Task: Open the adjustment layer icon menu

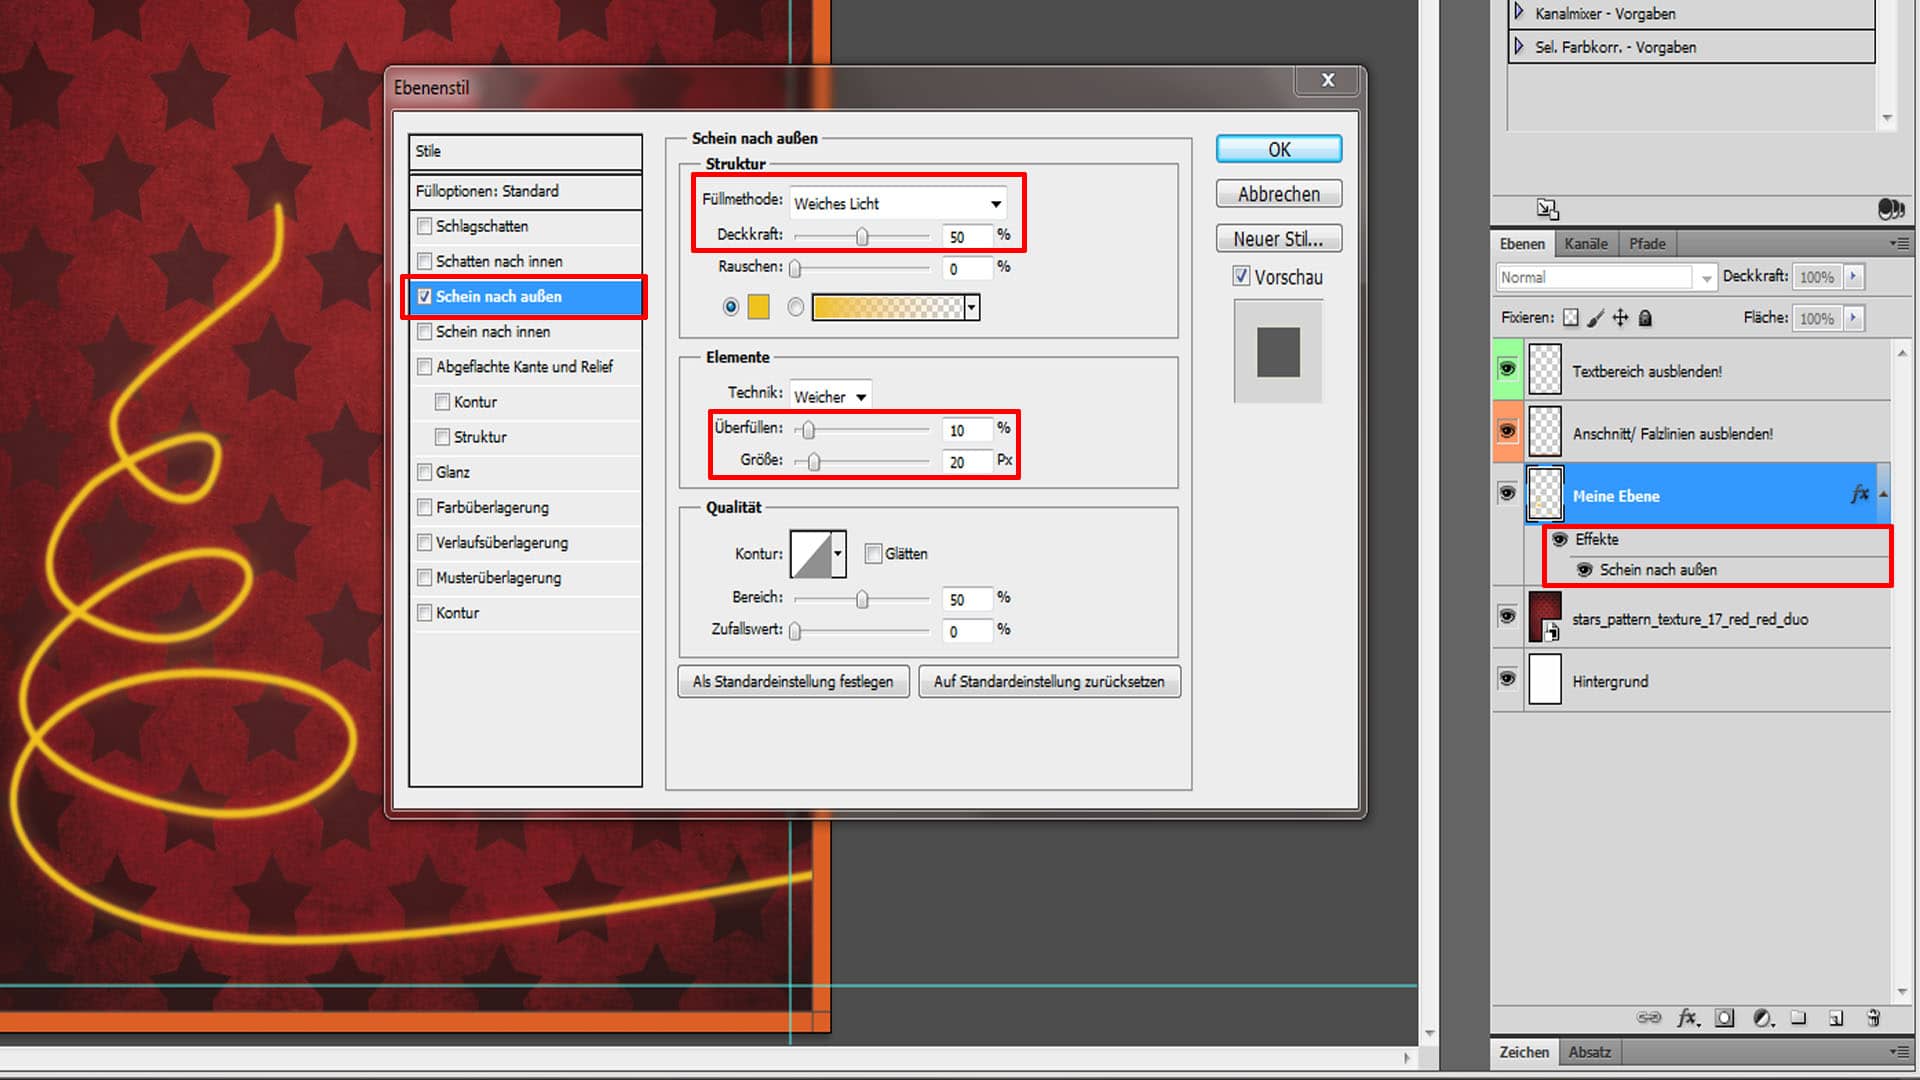Action: coord(1763,1018)
